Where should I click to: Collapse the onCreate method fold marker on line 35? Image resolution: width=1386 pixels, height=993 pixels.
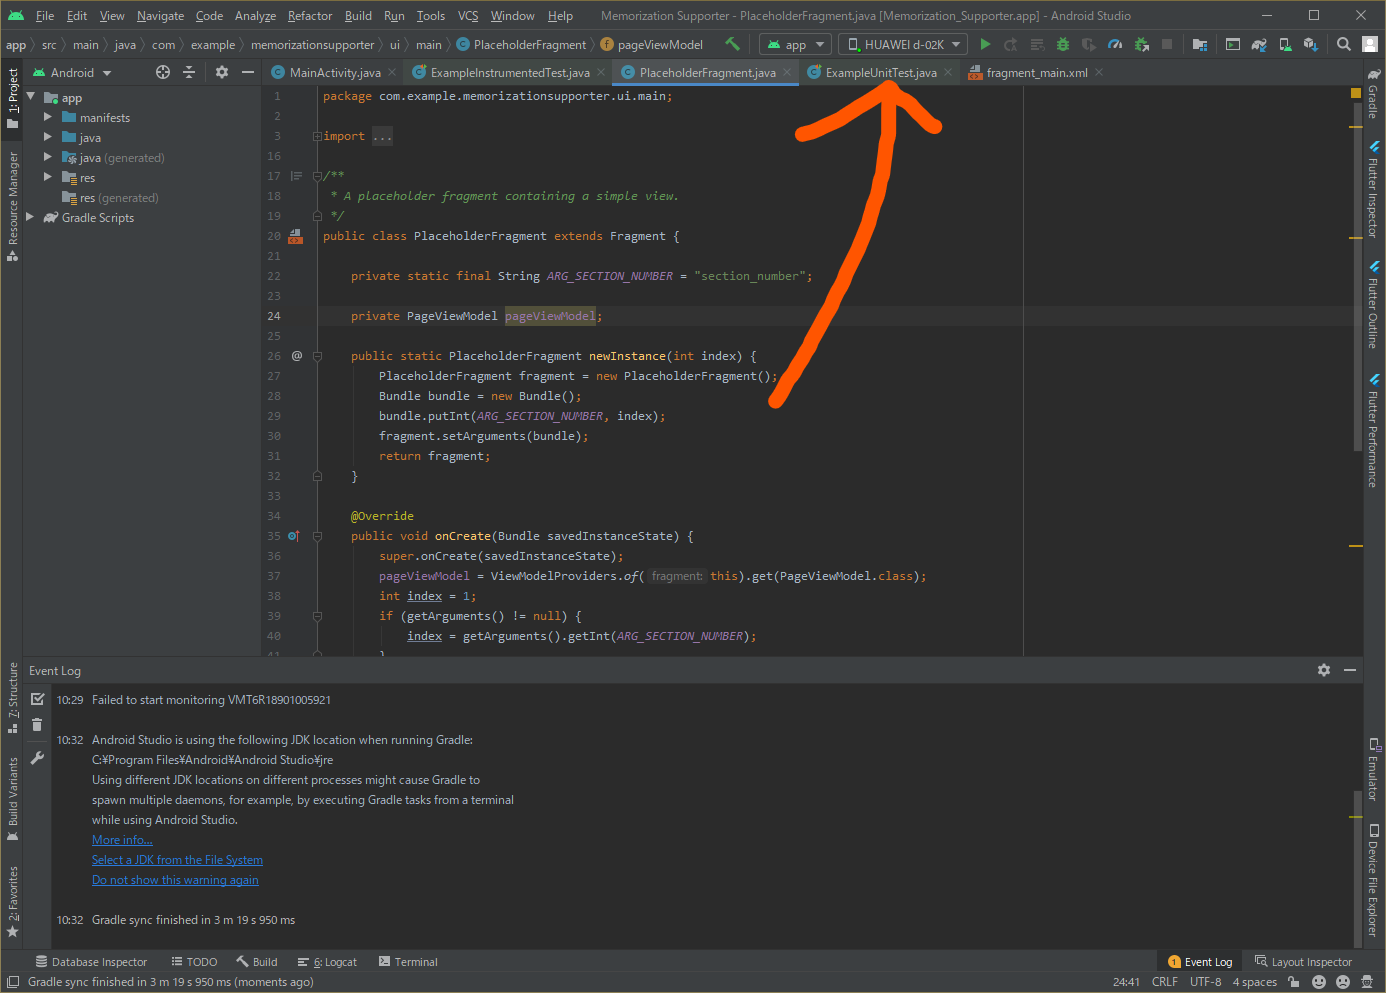317,536
